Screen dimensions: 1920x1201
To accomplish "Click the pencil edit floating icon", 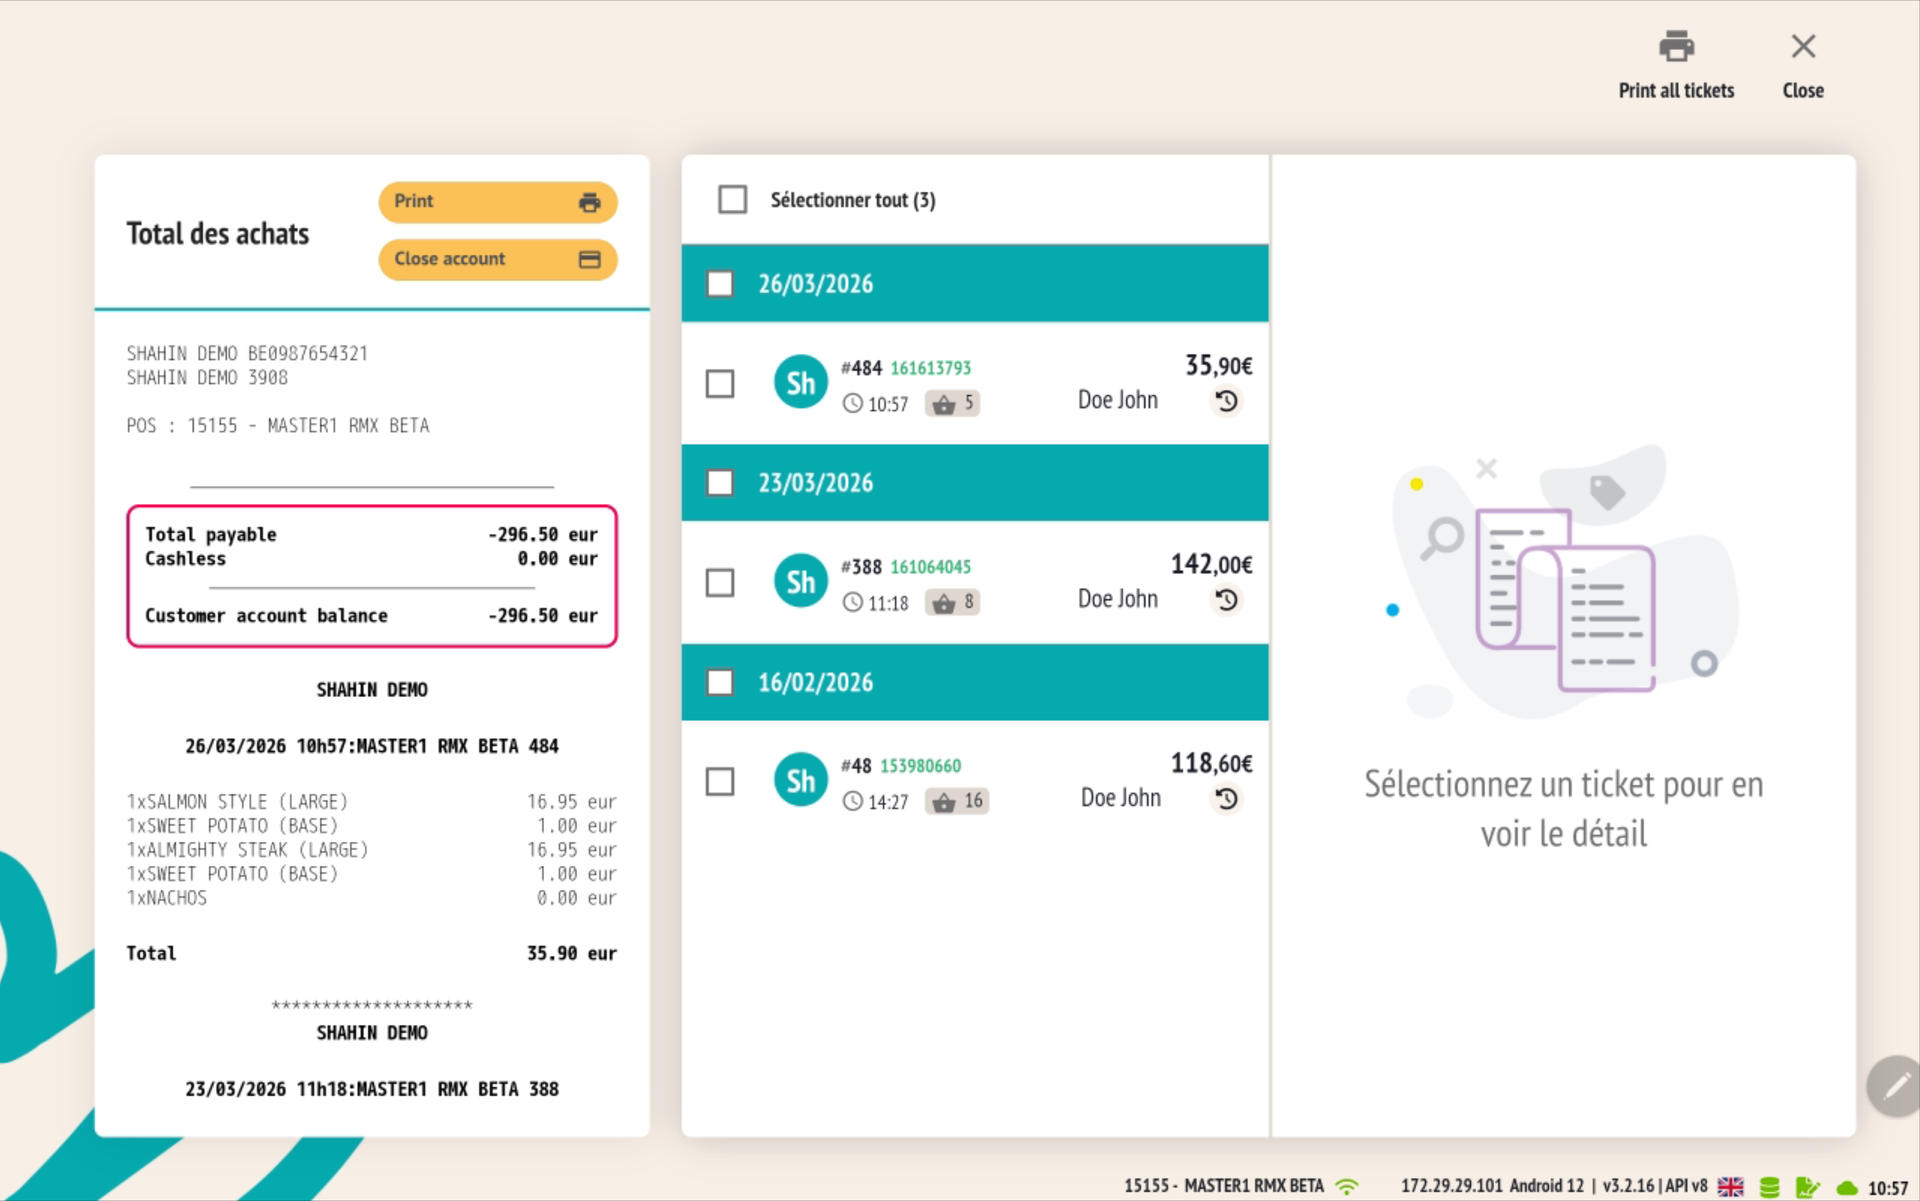I will [x=1894, y=1086].
